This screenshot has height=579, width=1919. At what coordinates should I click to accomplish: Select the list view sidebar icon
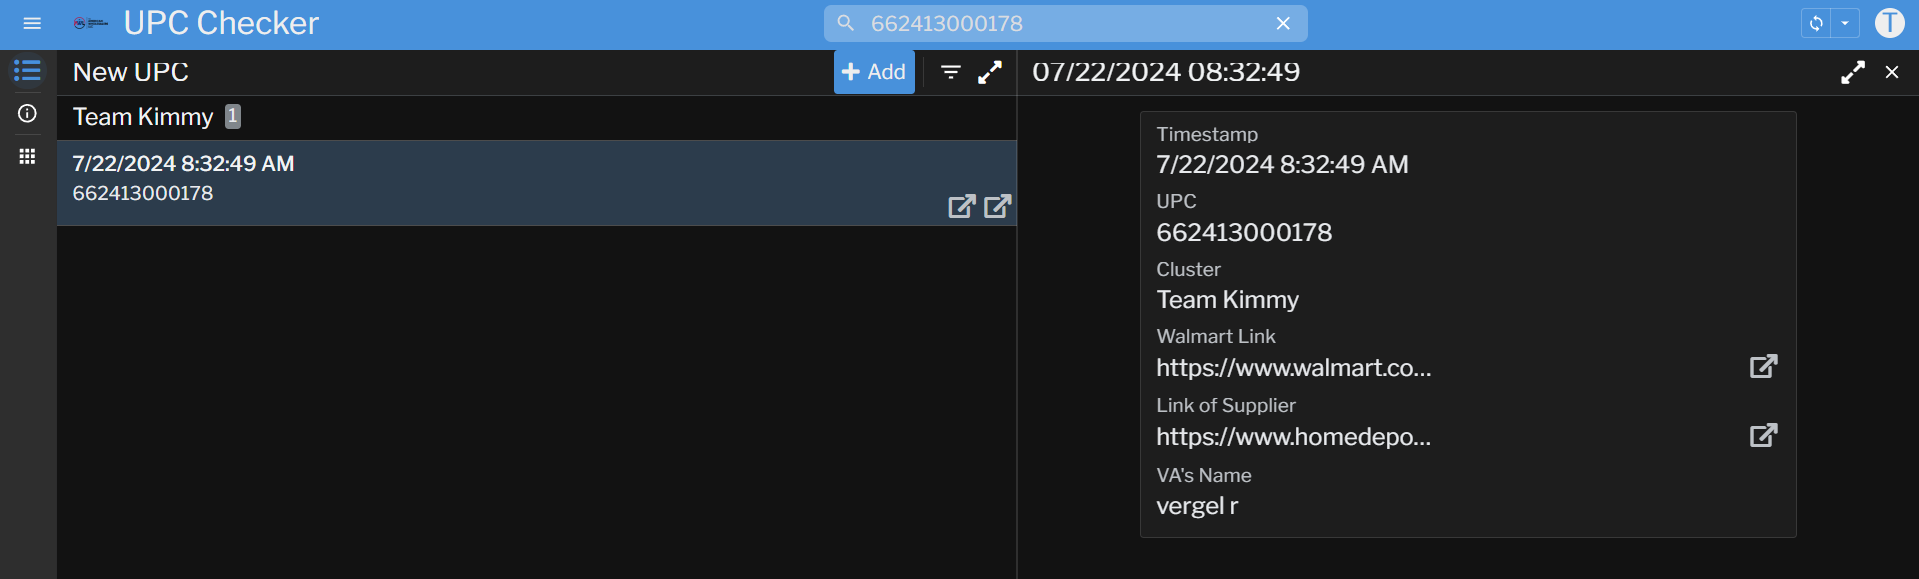pos(27,71)
